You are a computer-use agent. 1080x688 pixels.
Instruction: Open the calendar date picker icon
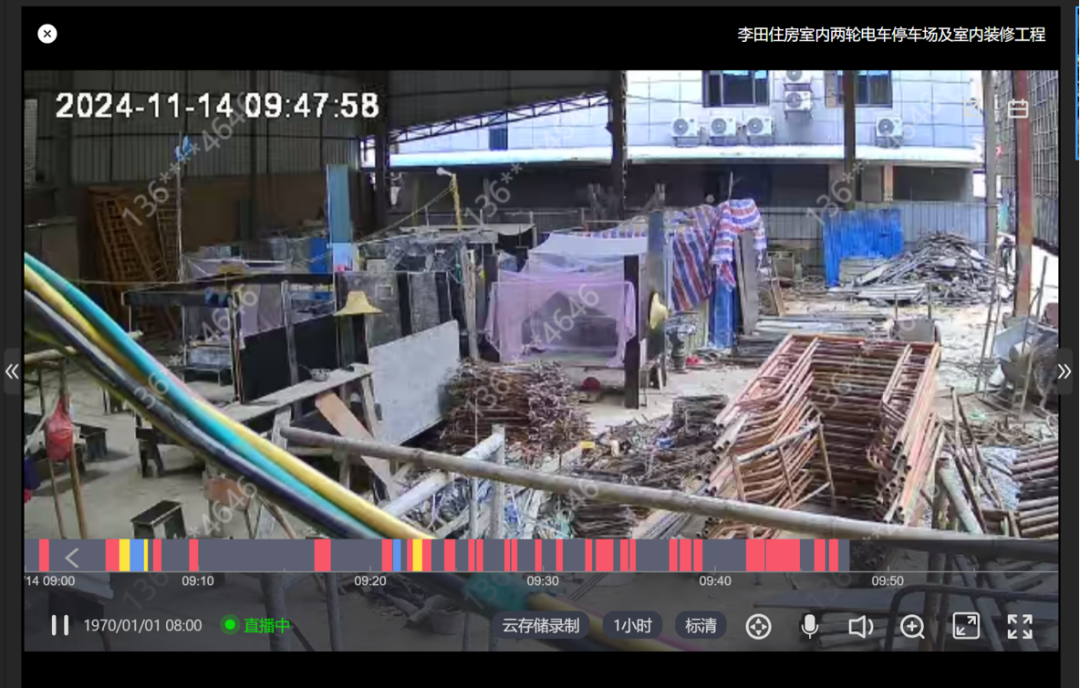pyautogui.click(x=1018, y=109)
